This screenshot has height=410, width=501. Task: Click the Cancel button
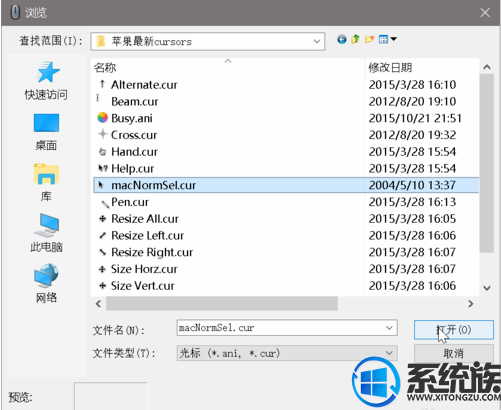pos(454,353)
